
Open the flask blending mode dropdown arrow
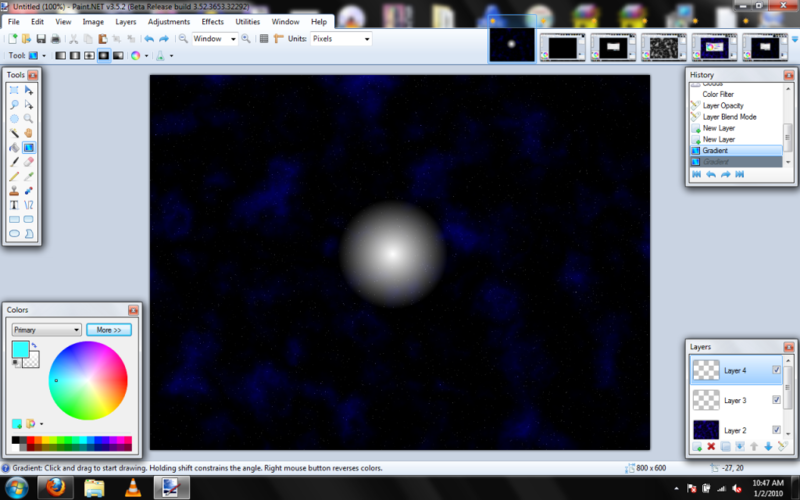click(x=171, y=56)
